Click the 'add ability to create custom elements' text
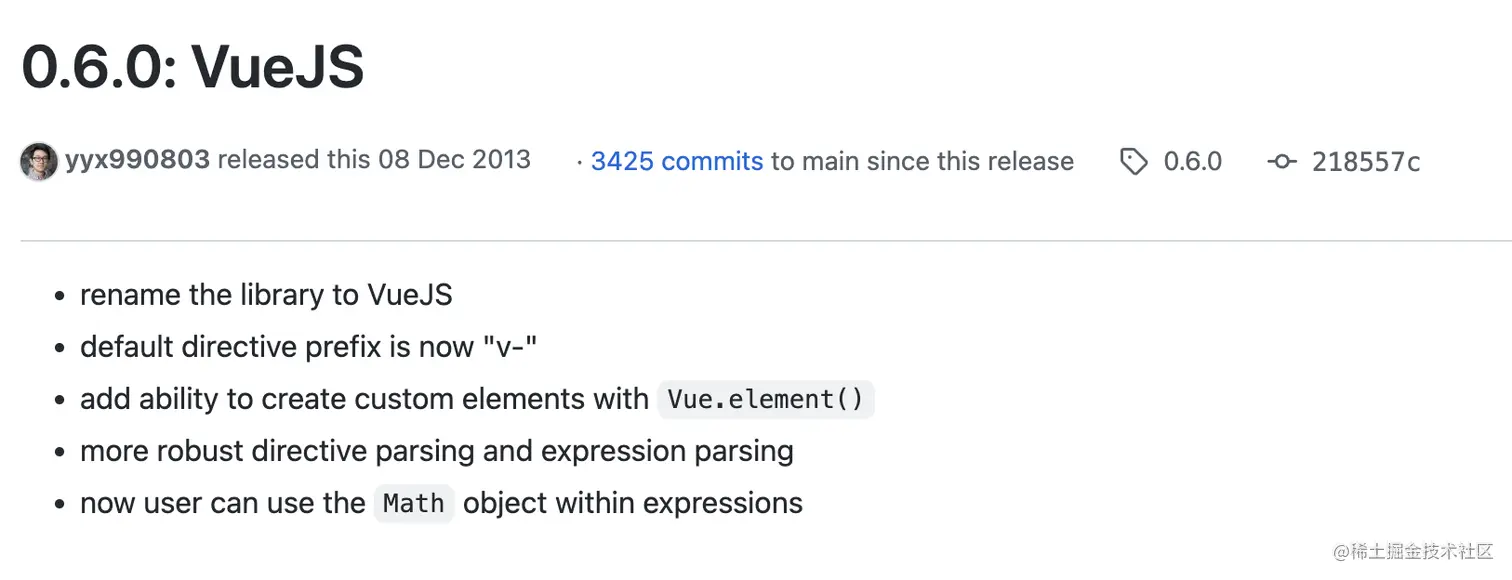 coord(364,399)
